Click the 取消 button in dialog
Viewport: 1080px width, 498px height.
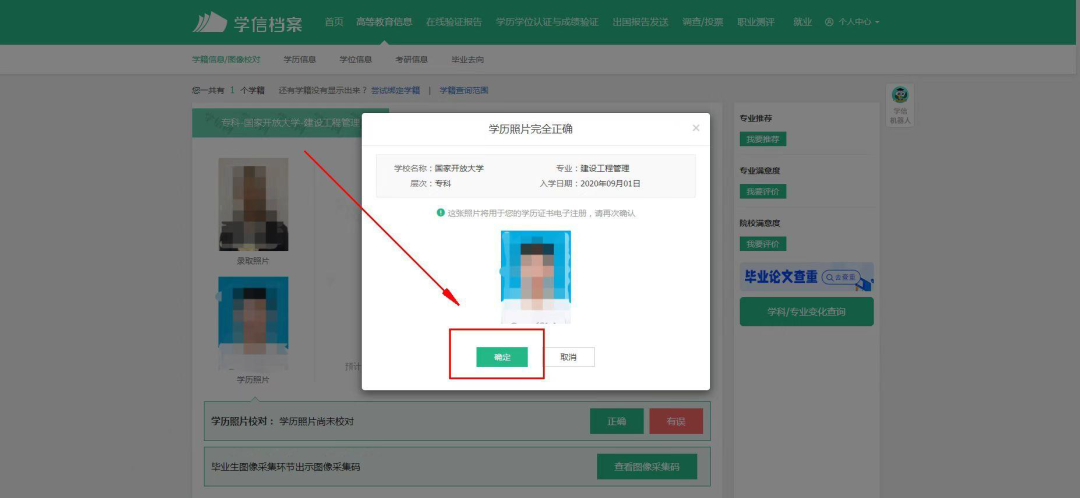(x=568, y=357)
